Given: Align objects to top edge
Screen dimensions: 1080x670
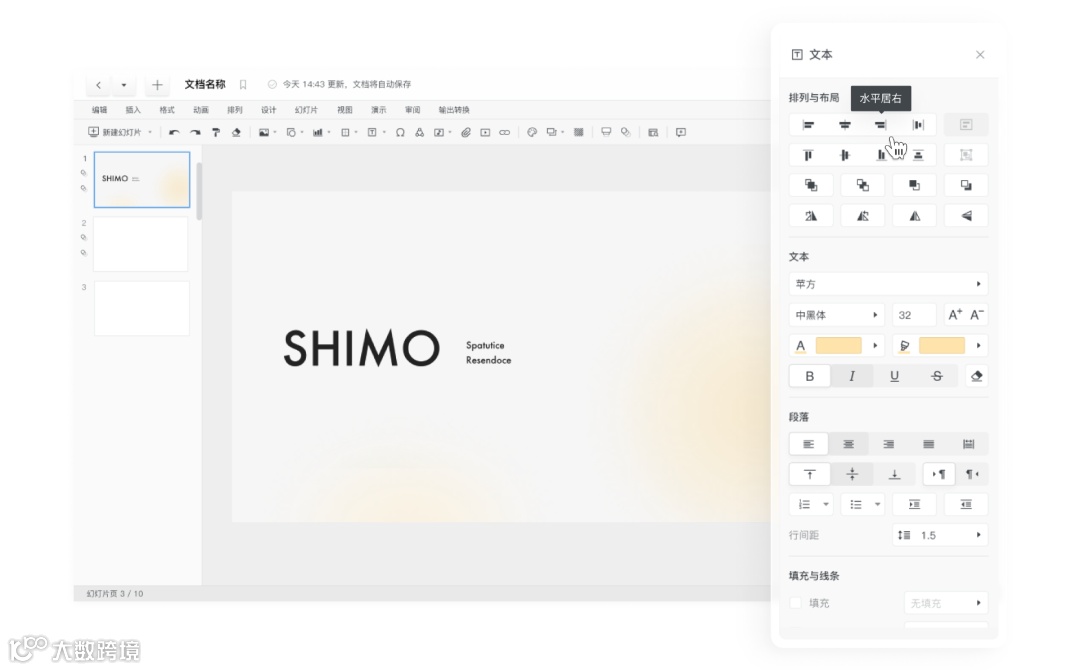Looking at the screenshot, I should click(808, 155).
